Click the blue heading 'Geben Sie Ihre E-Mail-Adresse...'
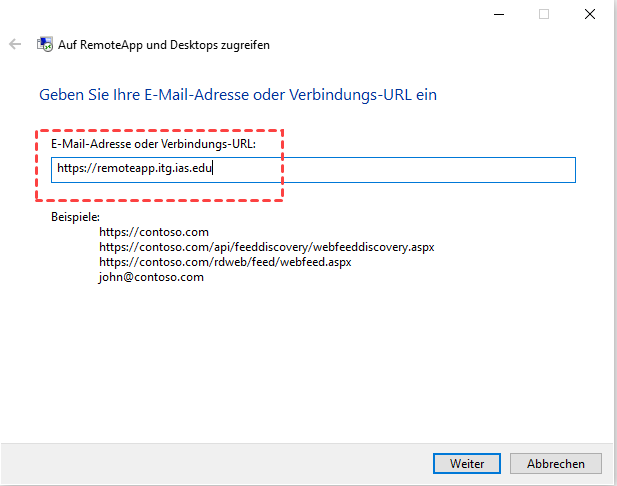The image size is (617, 486). coord(238,95)
